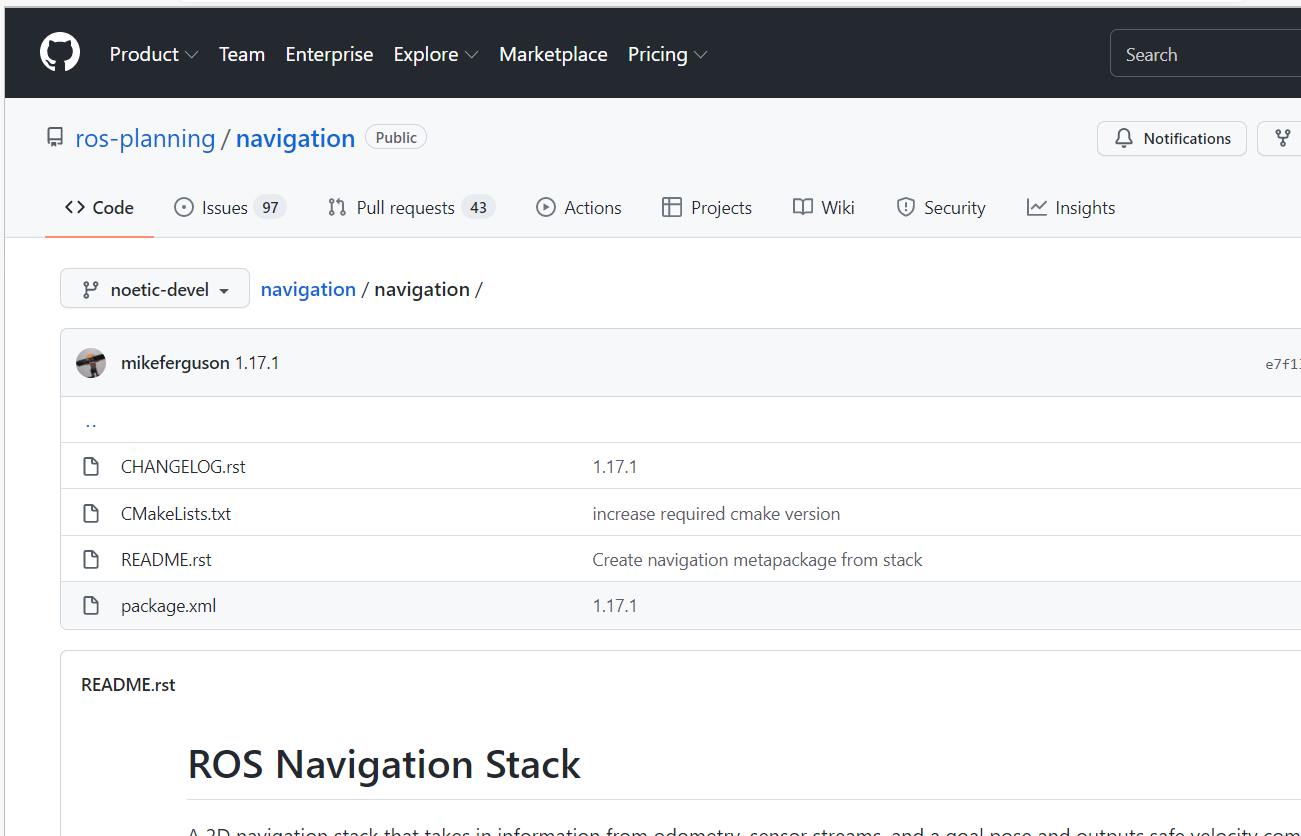Open the Security tab

pyautogui.click(x=941, y=208)
